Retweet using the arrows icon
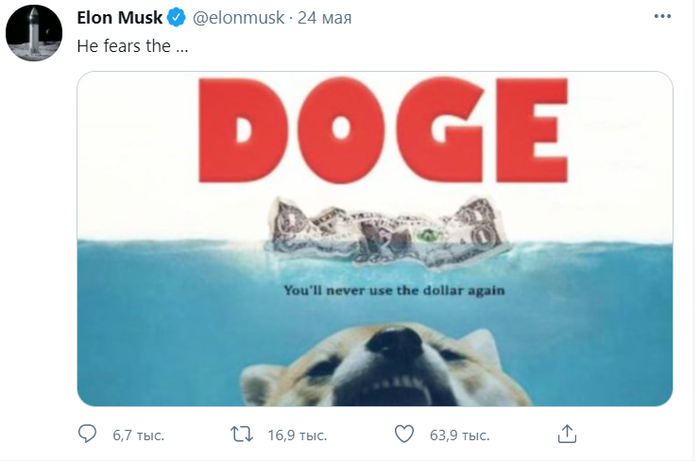The image size is (700, 461). point(241,434)
